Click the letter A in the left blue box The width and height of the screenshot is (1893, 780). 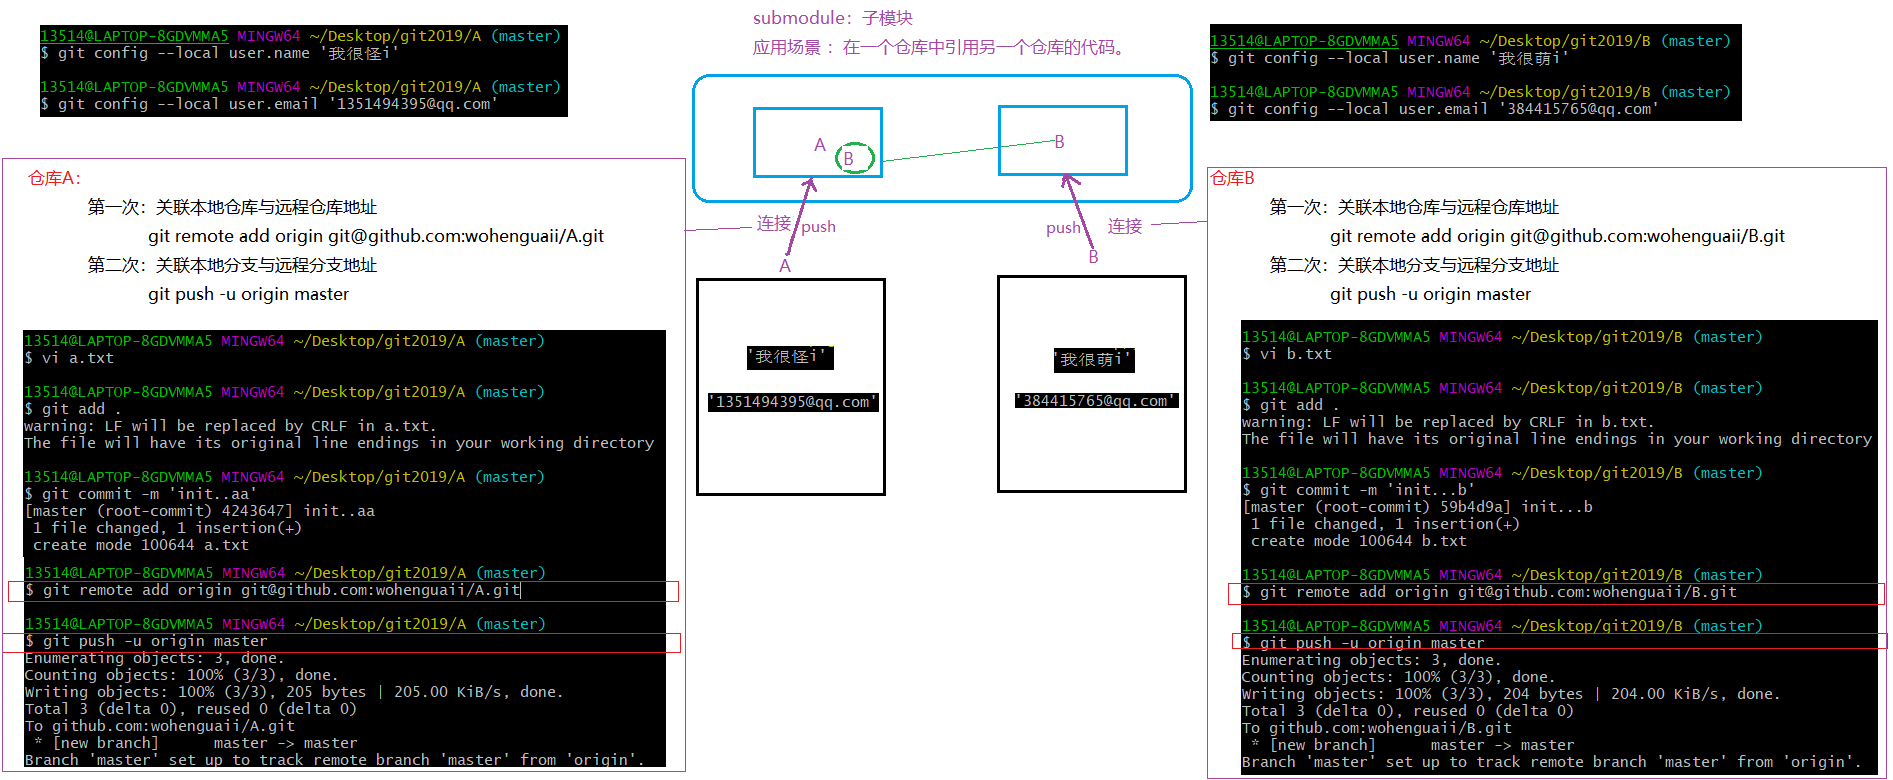click(x=820, y=145)
